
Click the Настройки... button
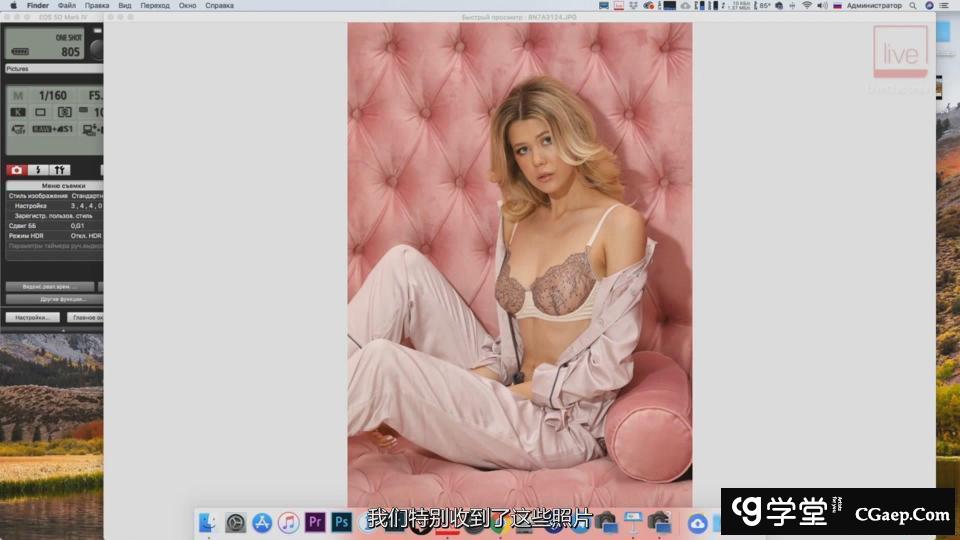click(x=31, y=317)
